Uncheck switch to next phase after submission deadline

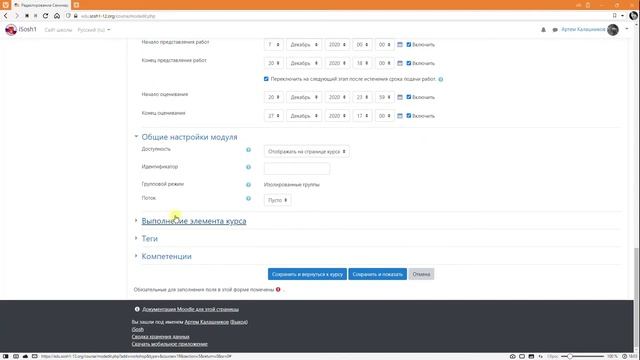(266, 79)
